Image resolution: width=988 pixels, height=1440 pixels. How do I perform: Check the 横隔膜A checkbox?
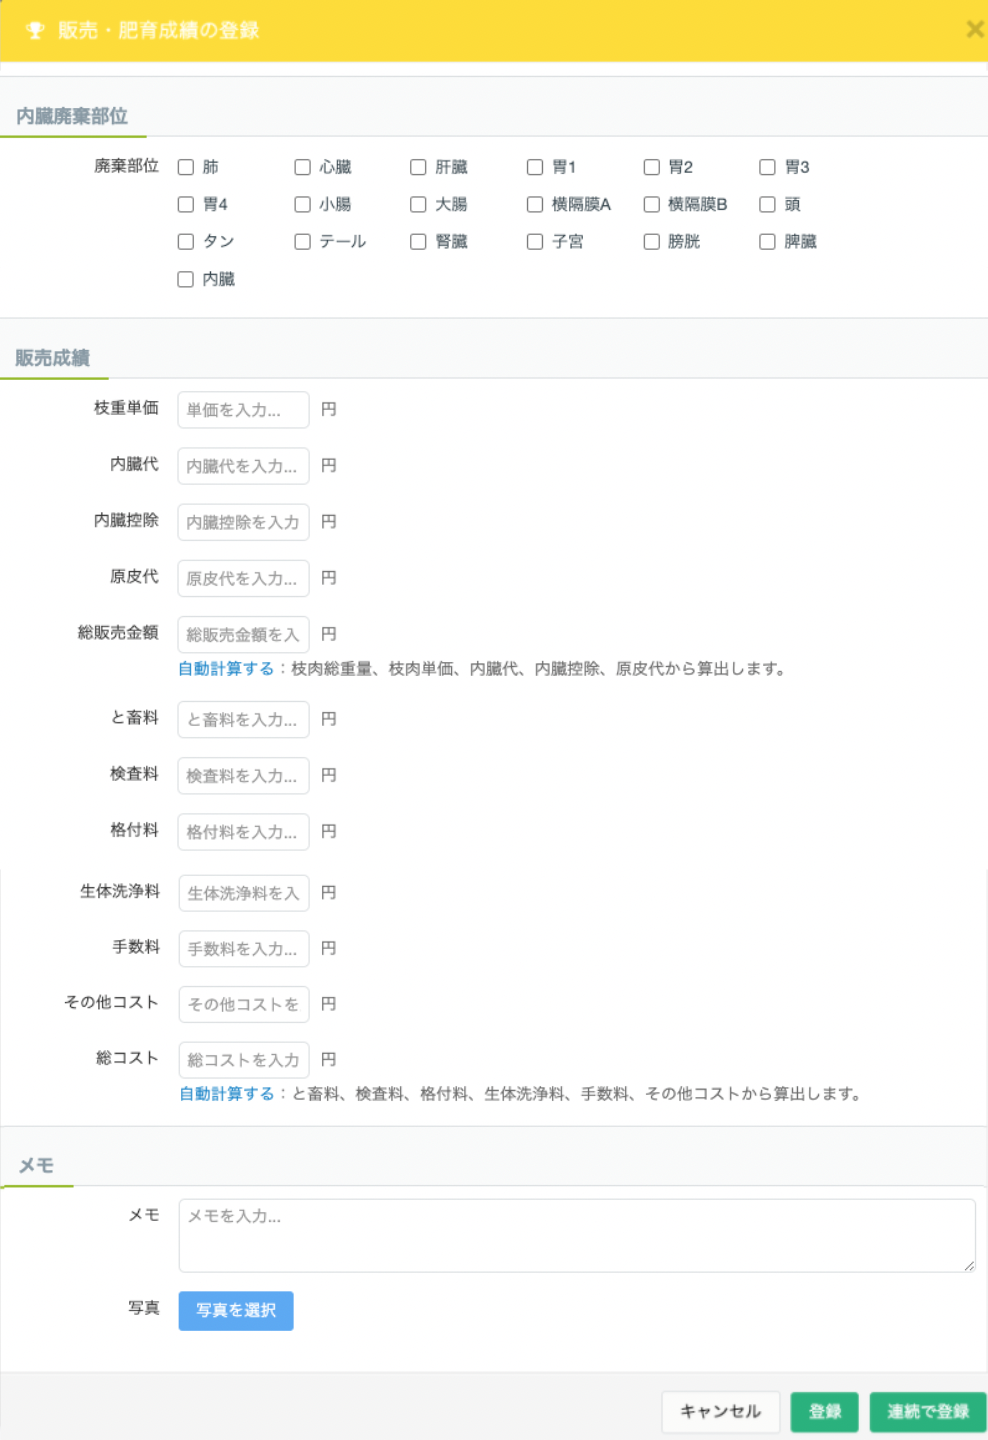tap(535, 204)
